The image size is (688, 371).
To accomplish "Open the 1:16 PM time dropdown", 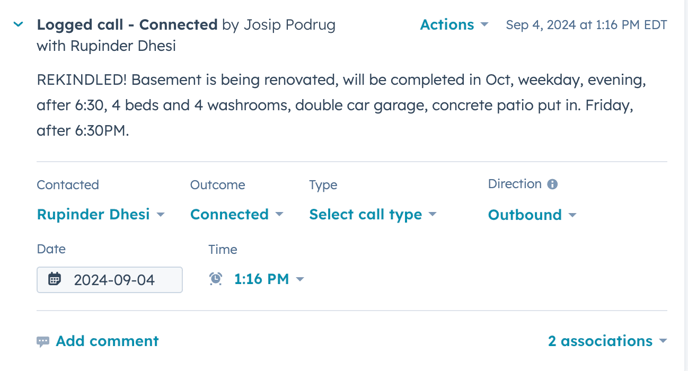I will pyautogui.click(x=269, y=279).
